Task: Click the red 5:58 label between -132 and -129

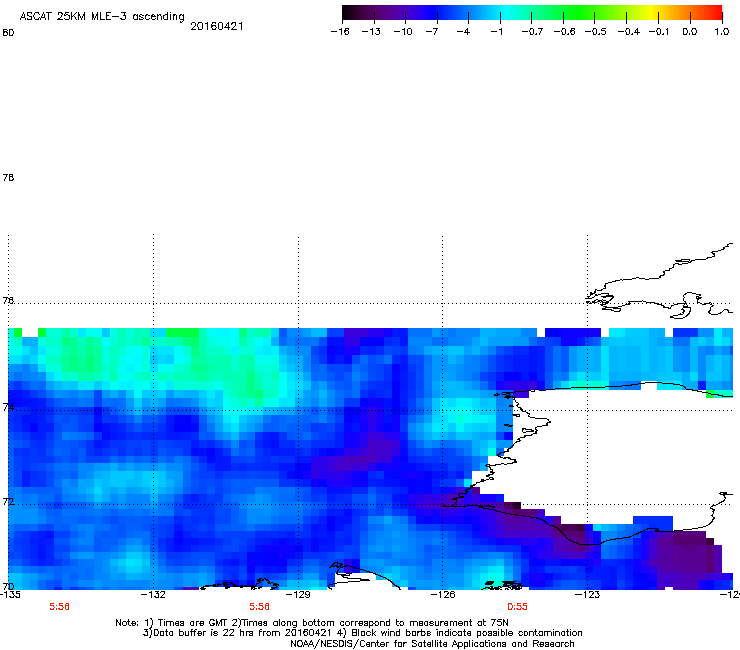Action: pyautogui.click(x=260, y=607)
